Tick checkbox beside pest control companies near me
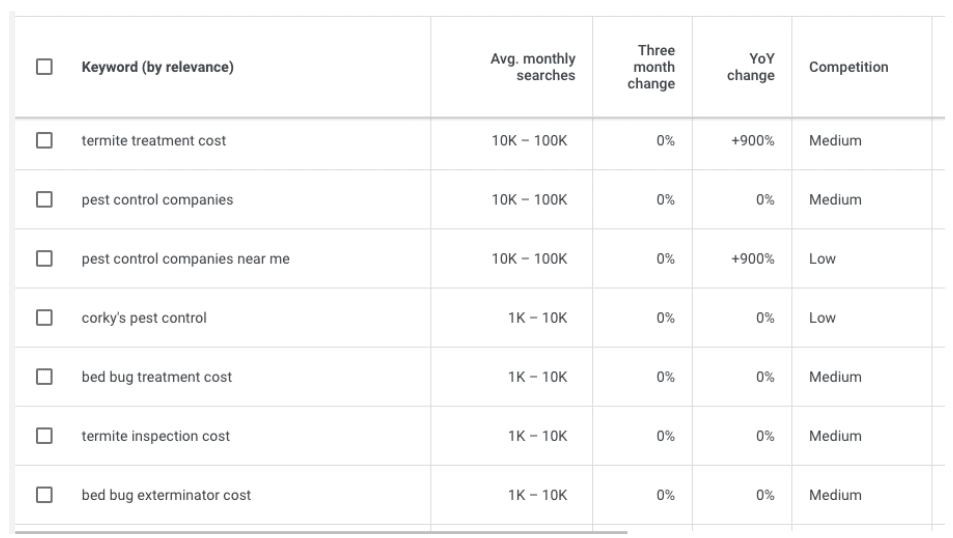The image size is (953, 538). click(x=44, y=259)
